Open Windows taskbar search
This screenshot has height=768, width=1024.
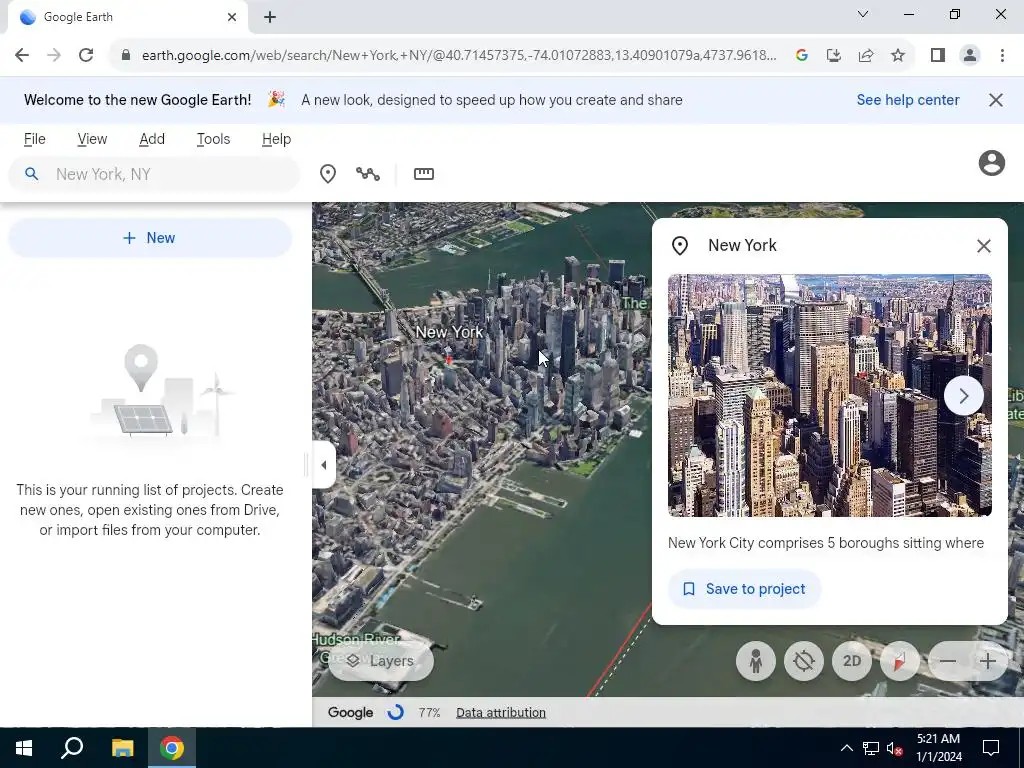(x=72, y=748)
